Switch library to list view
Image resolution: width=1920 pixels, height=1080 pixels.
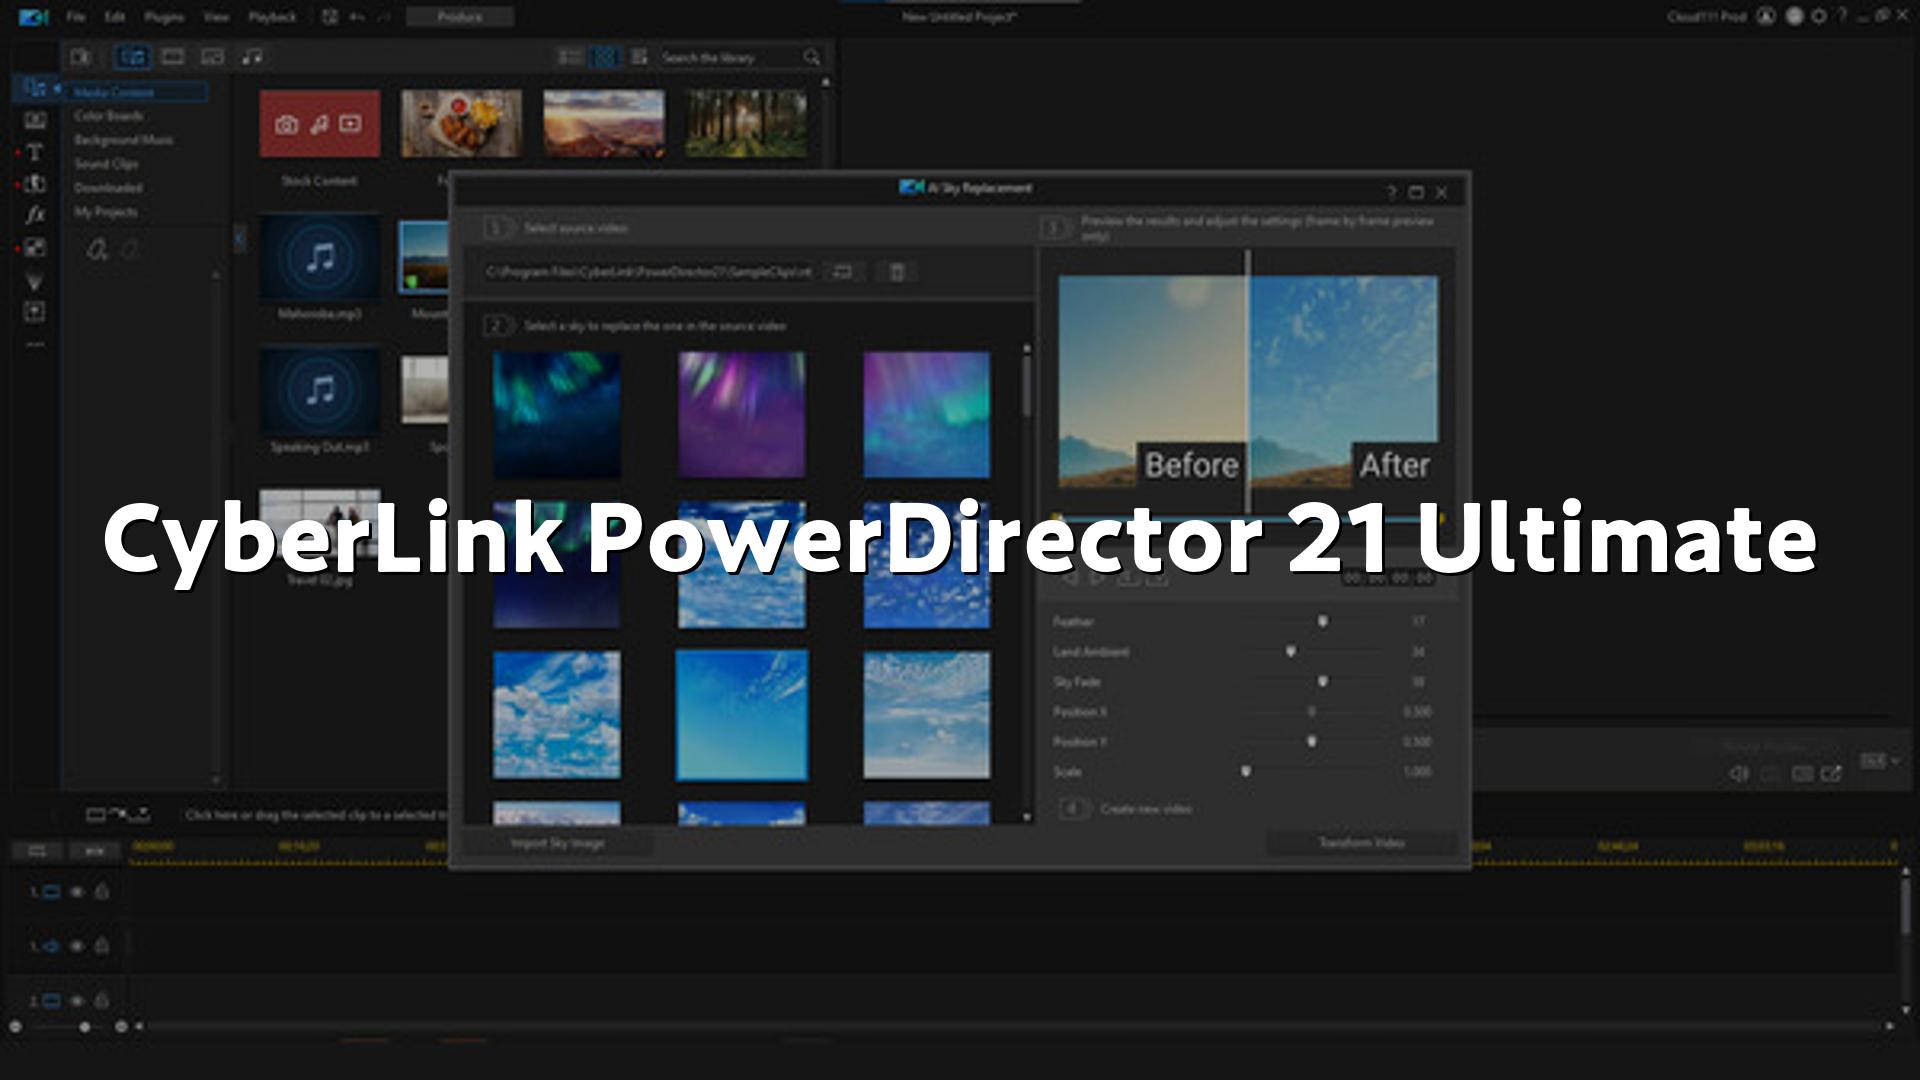[x=570, y=57]
